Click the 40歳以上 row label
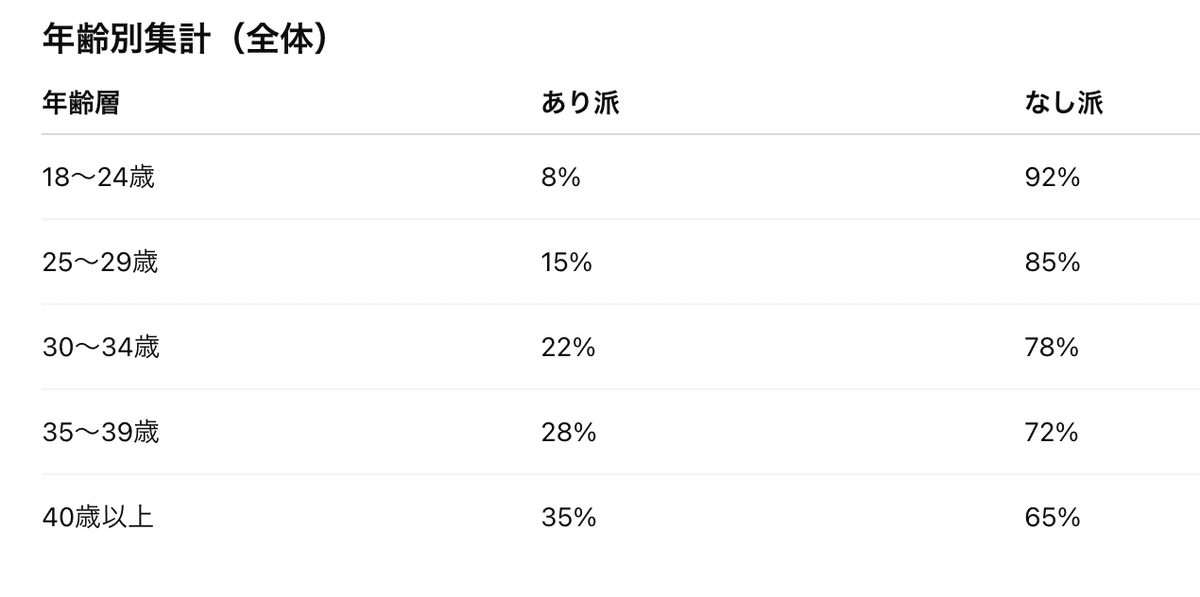 pyautogui.click(x=98, y=518)
